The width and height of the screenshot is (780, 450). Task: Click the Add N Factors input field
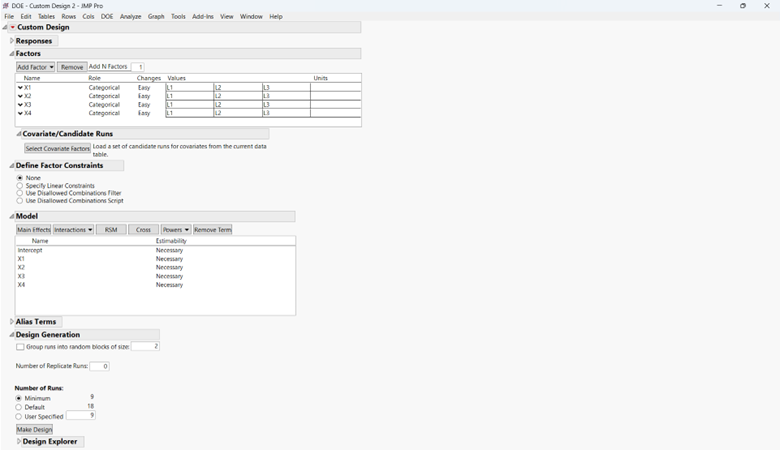coord(137,67)
